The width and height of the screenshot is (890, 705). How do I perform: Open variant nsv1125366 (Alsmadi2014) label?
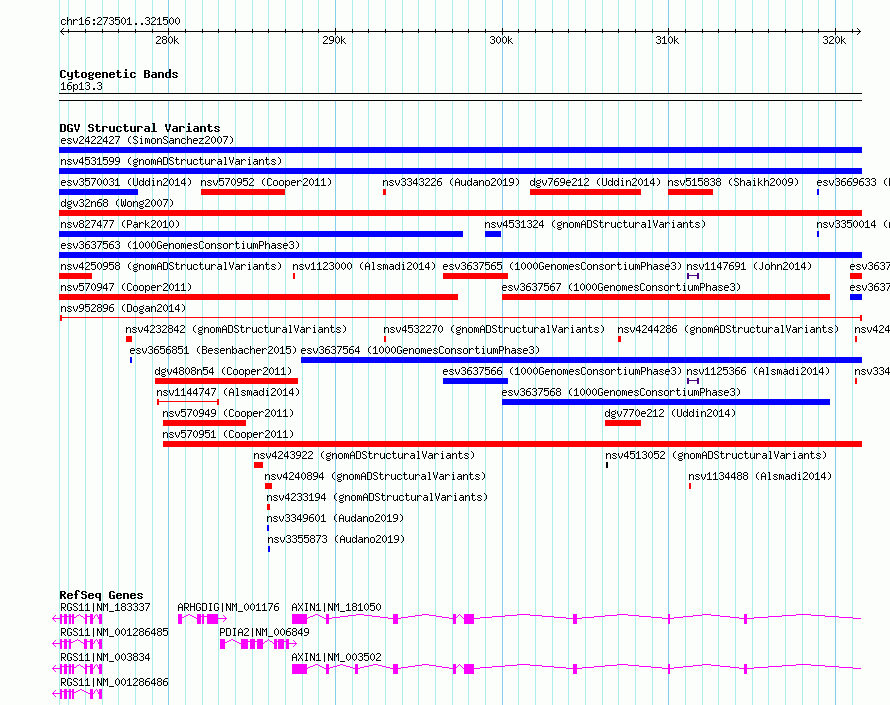(758, 371)
